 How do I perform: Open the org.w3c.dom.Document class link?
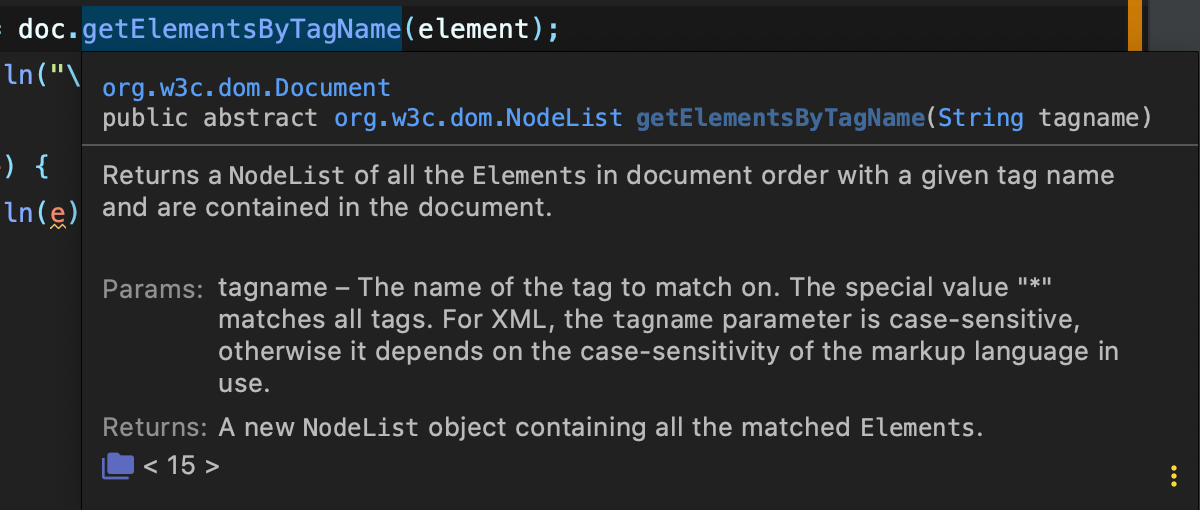[x=246, y=88]
